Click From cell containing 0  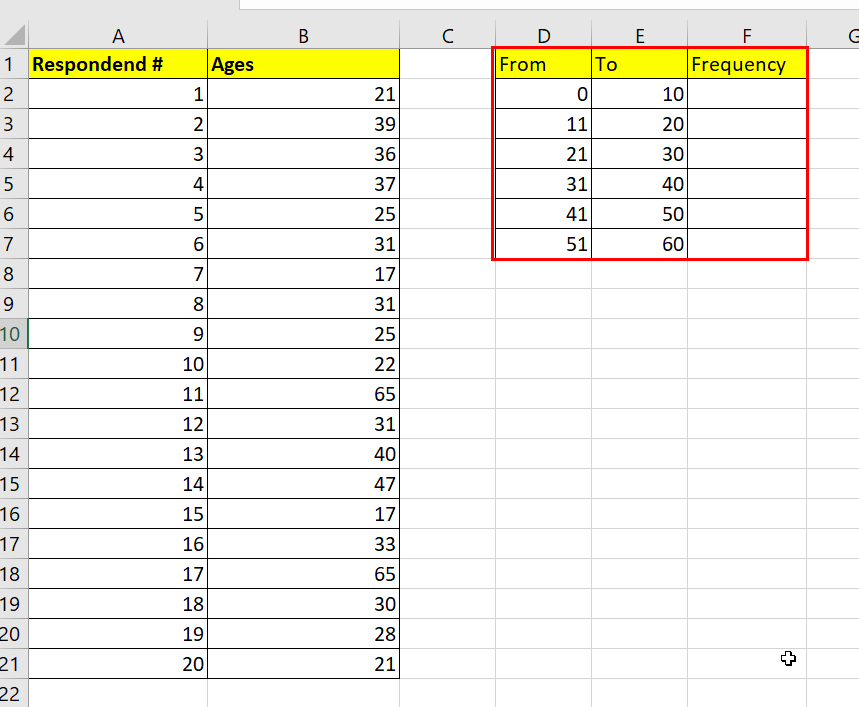pyautogui.click(x=543, y=94)
